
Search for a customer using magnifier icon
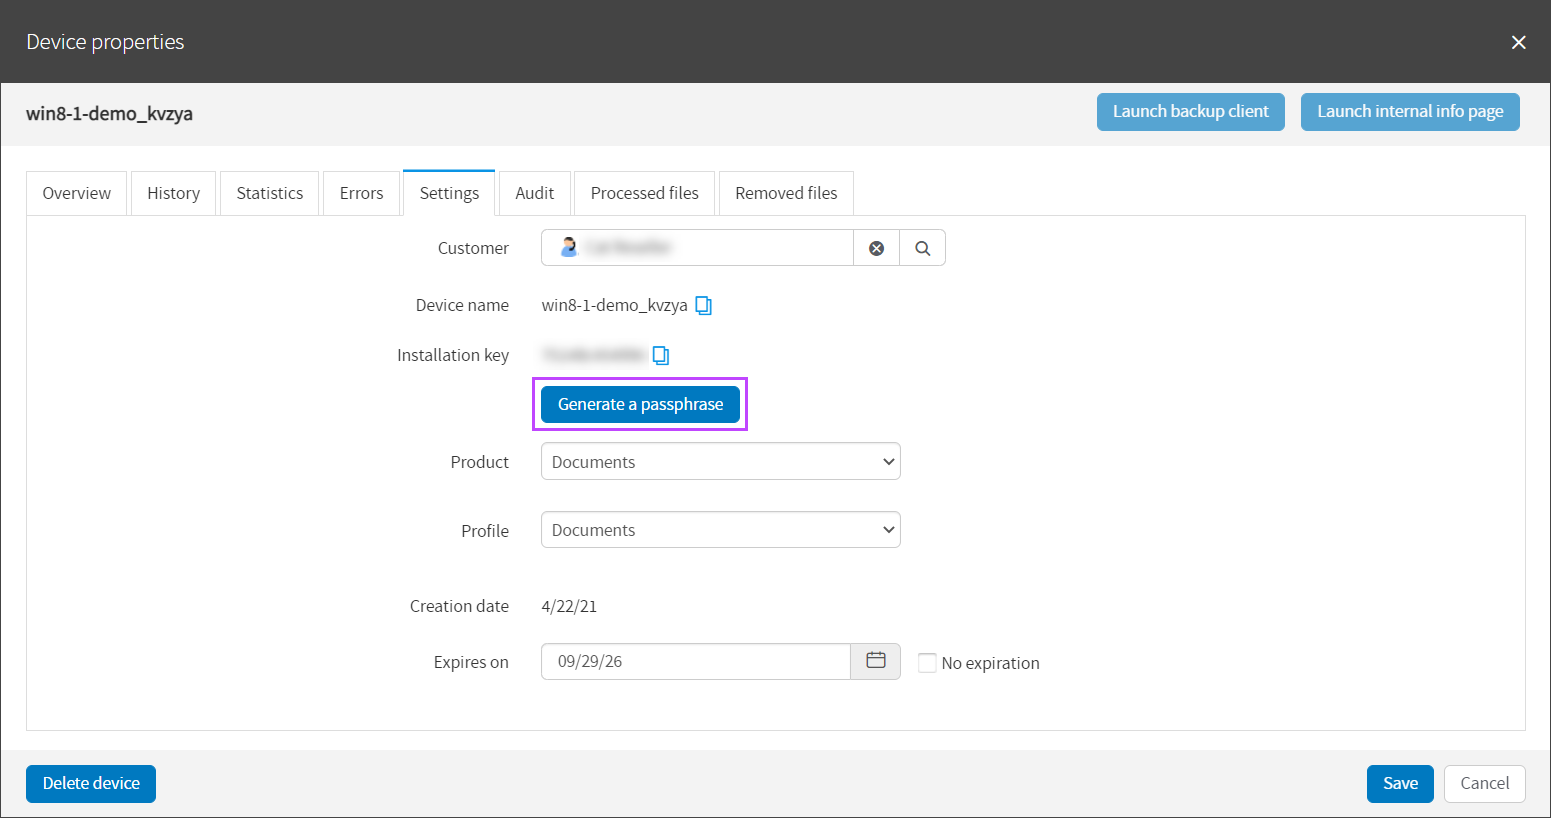(922, 248)
